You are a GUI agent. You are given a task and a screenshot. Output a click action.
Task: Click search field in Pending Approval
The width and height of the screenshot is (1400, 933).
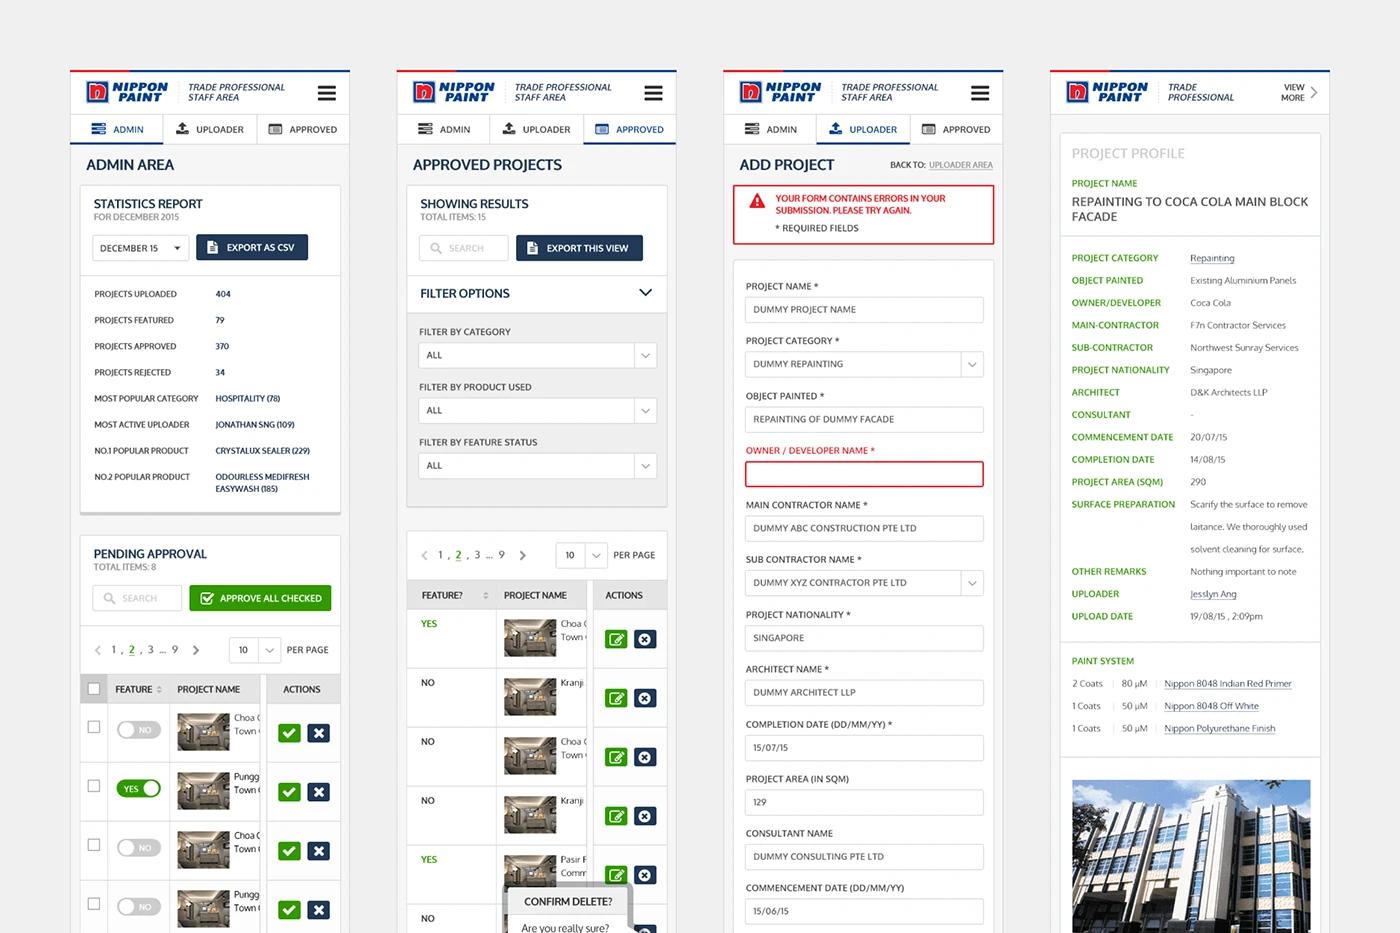click(x=137, y=598)
